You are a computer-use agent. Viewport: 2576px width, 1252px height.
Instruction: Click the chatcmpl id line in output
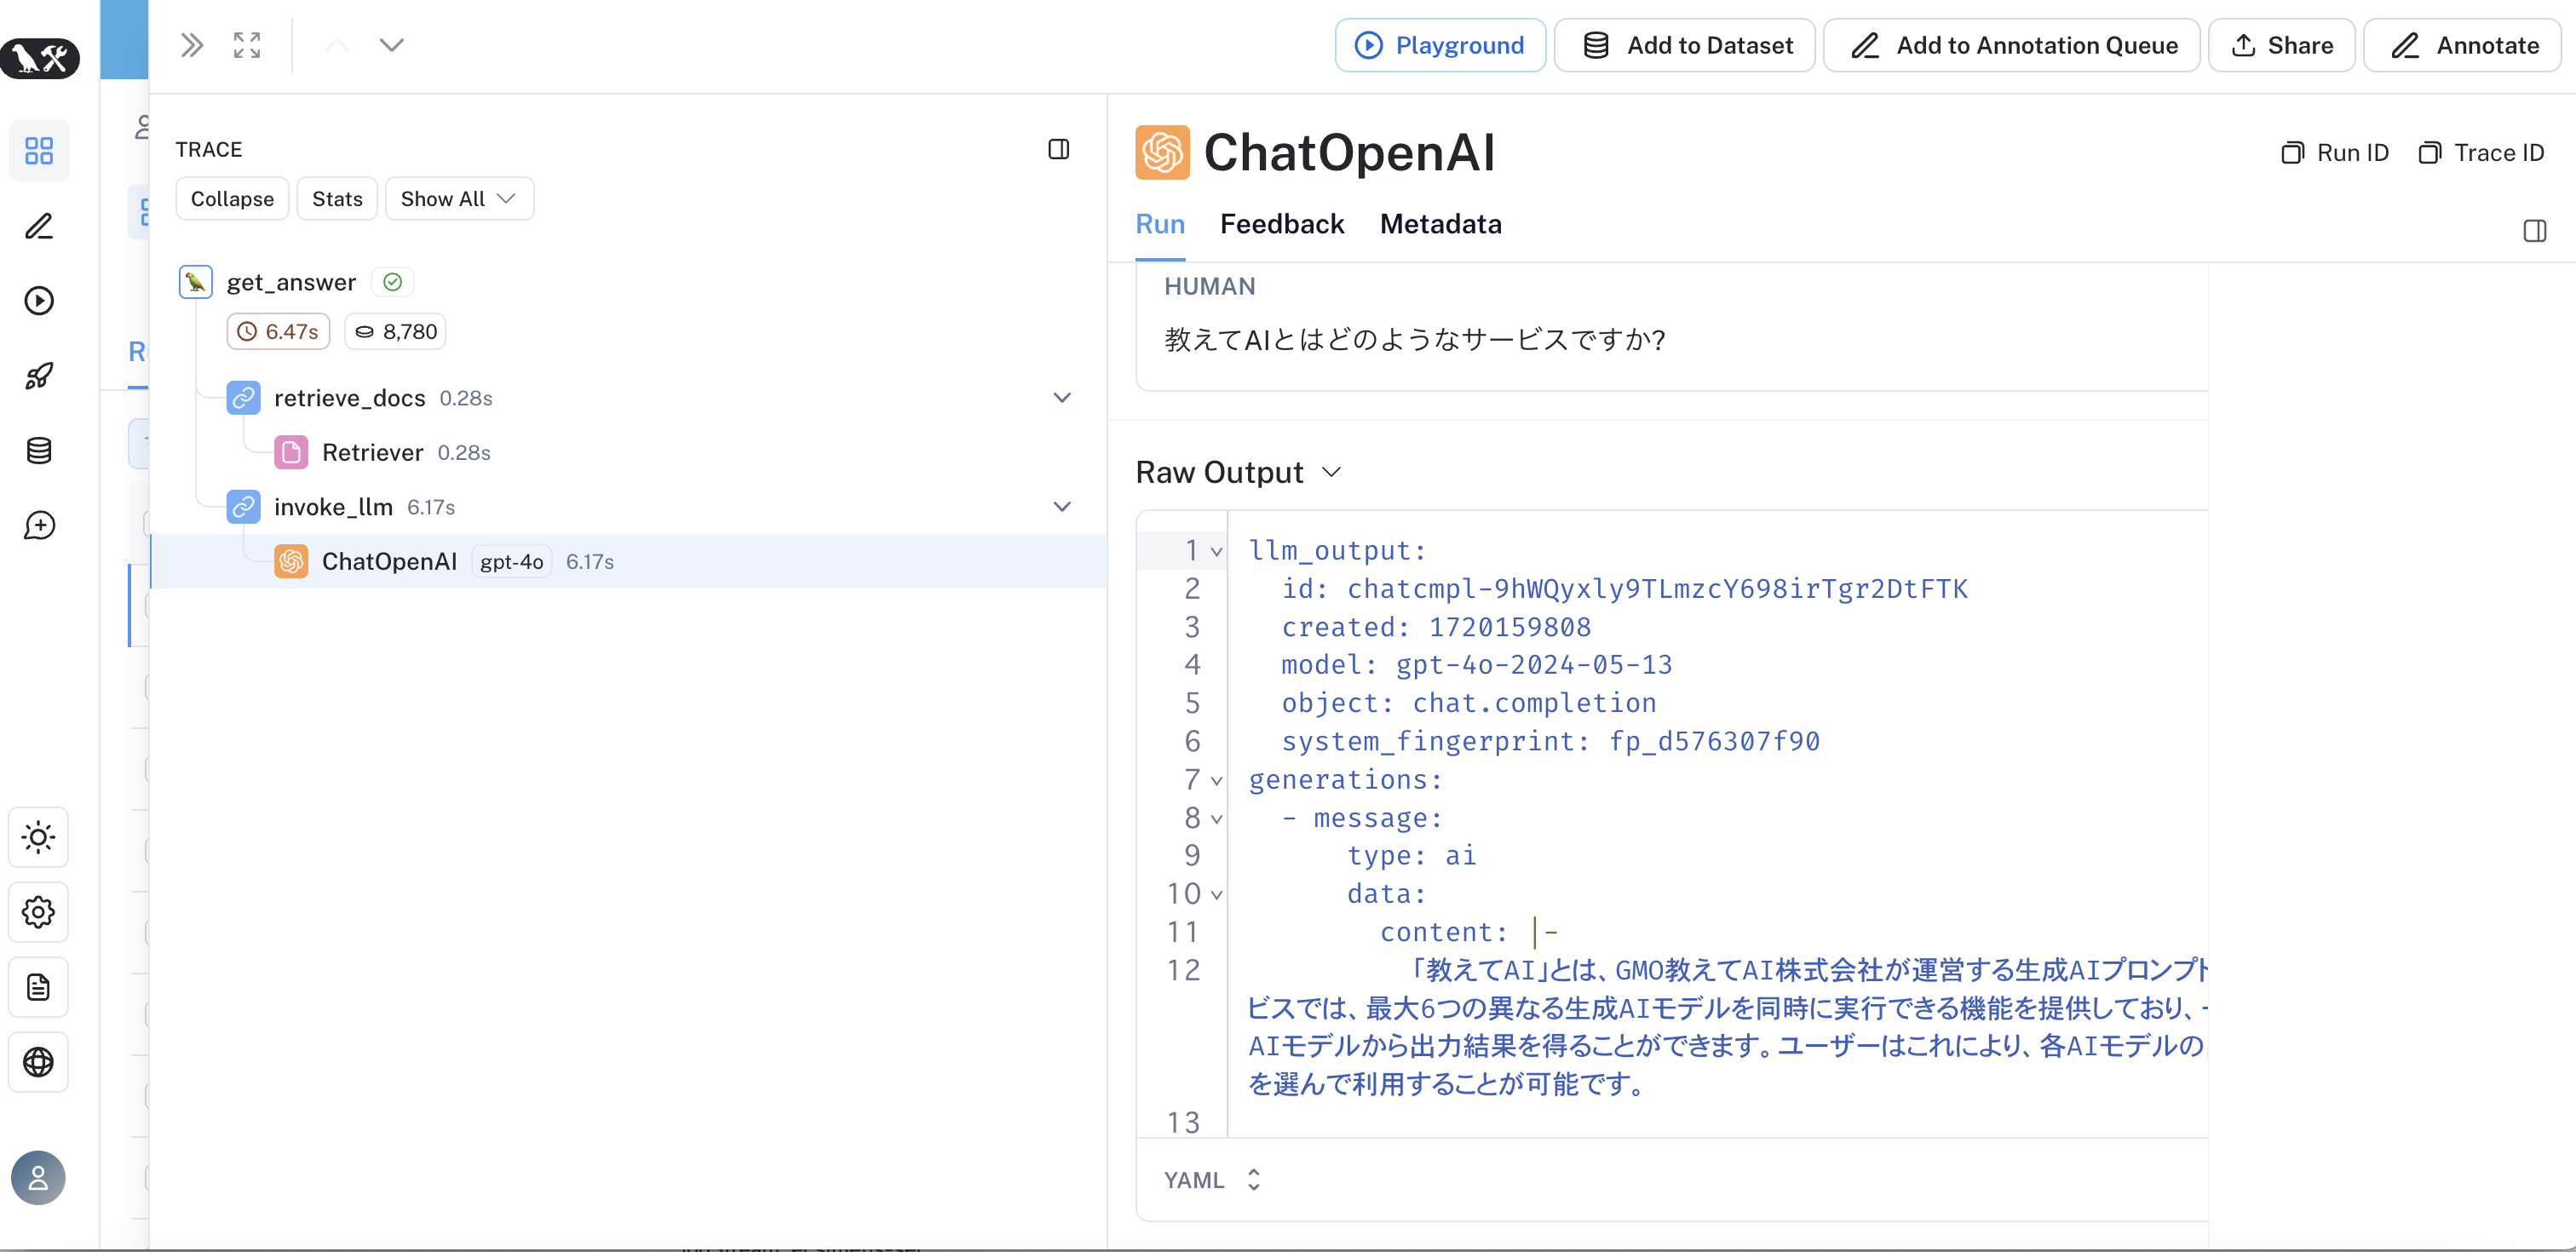pos(1624,589)
